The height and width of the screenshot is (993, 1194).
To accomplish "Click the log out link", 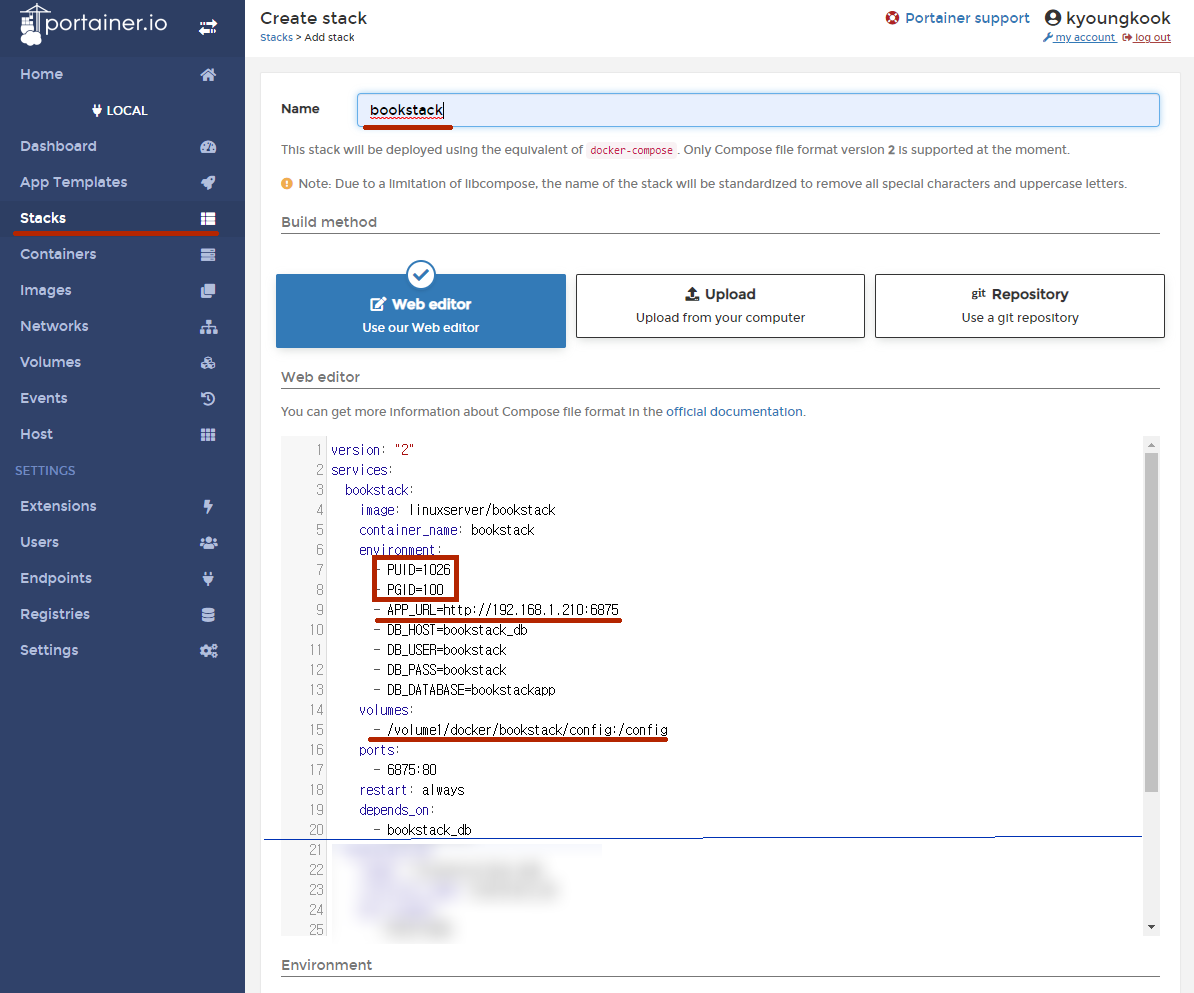I will [x=1152, y=37].
